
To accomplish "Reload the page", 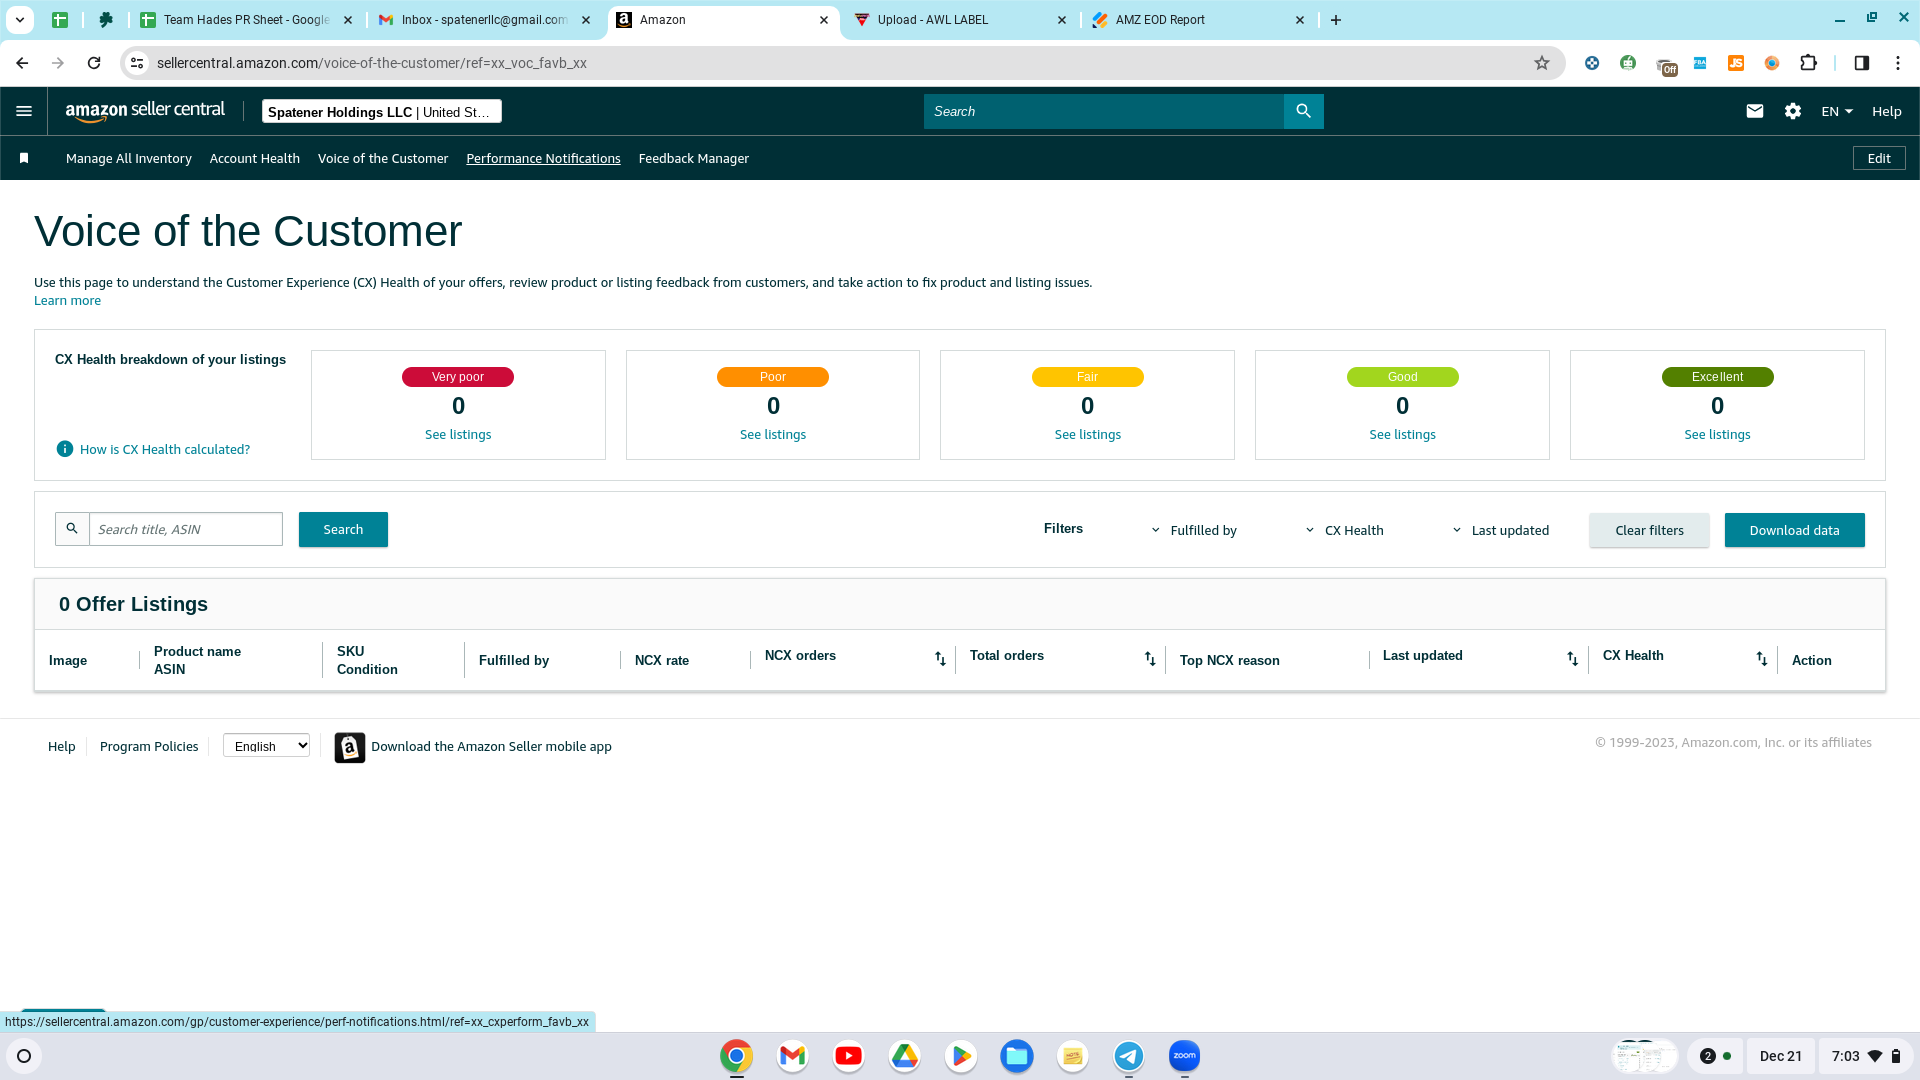I will pos(94,63).
